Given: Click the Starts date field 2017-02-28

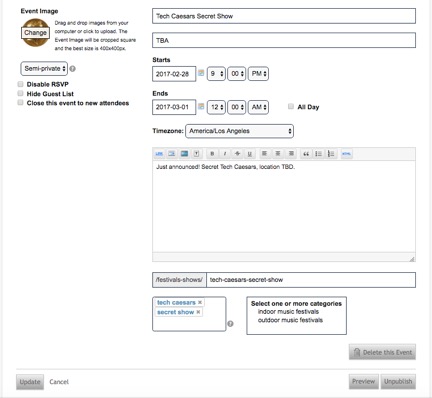Looking at the screenshot, I should 174,74.
